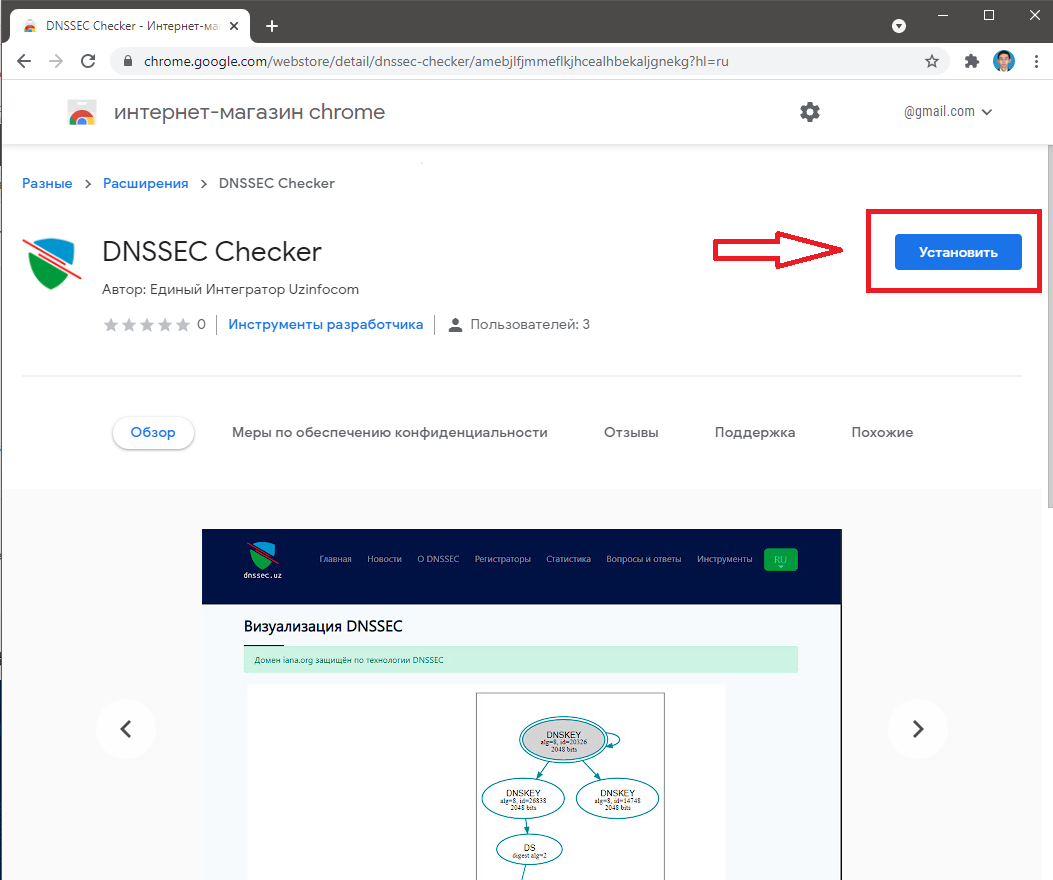1053x880 pixels.
Task: Open the Chrome three-dot menu
Action: (1036, 61)
